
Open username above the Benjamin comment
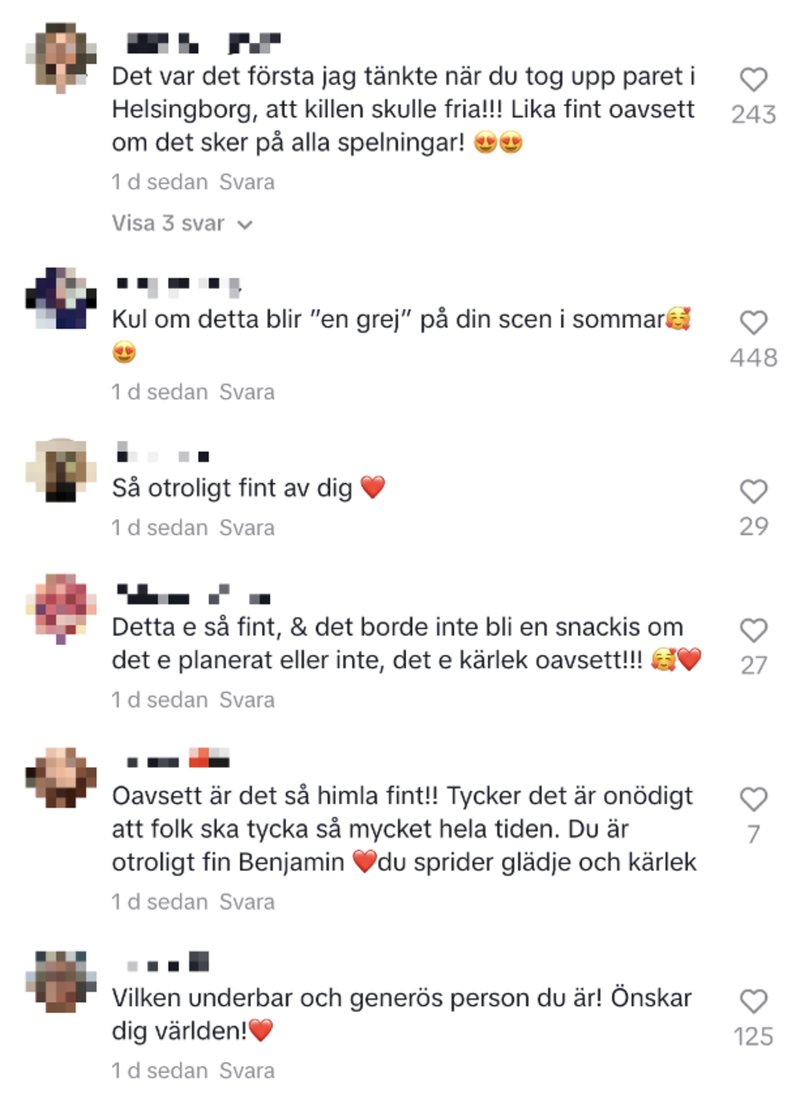click(x=178, y=758)
